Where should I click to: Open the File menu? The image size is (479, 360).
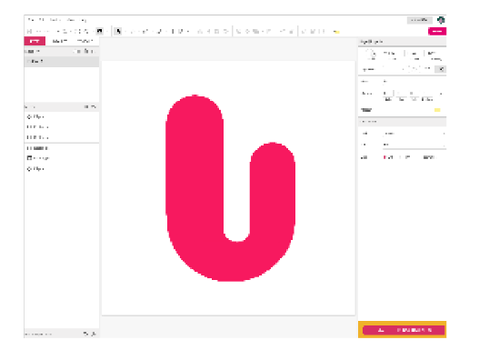pos(30,20)
